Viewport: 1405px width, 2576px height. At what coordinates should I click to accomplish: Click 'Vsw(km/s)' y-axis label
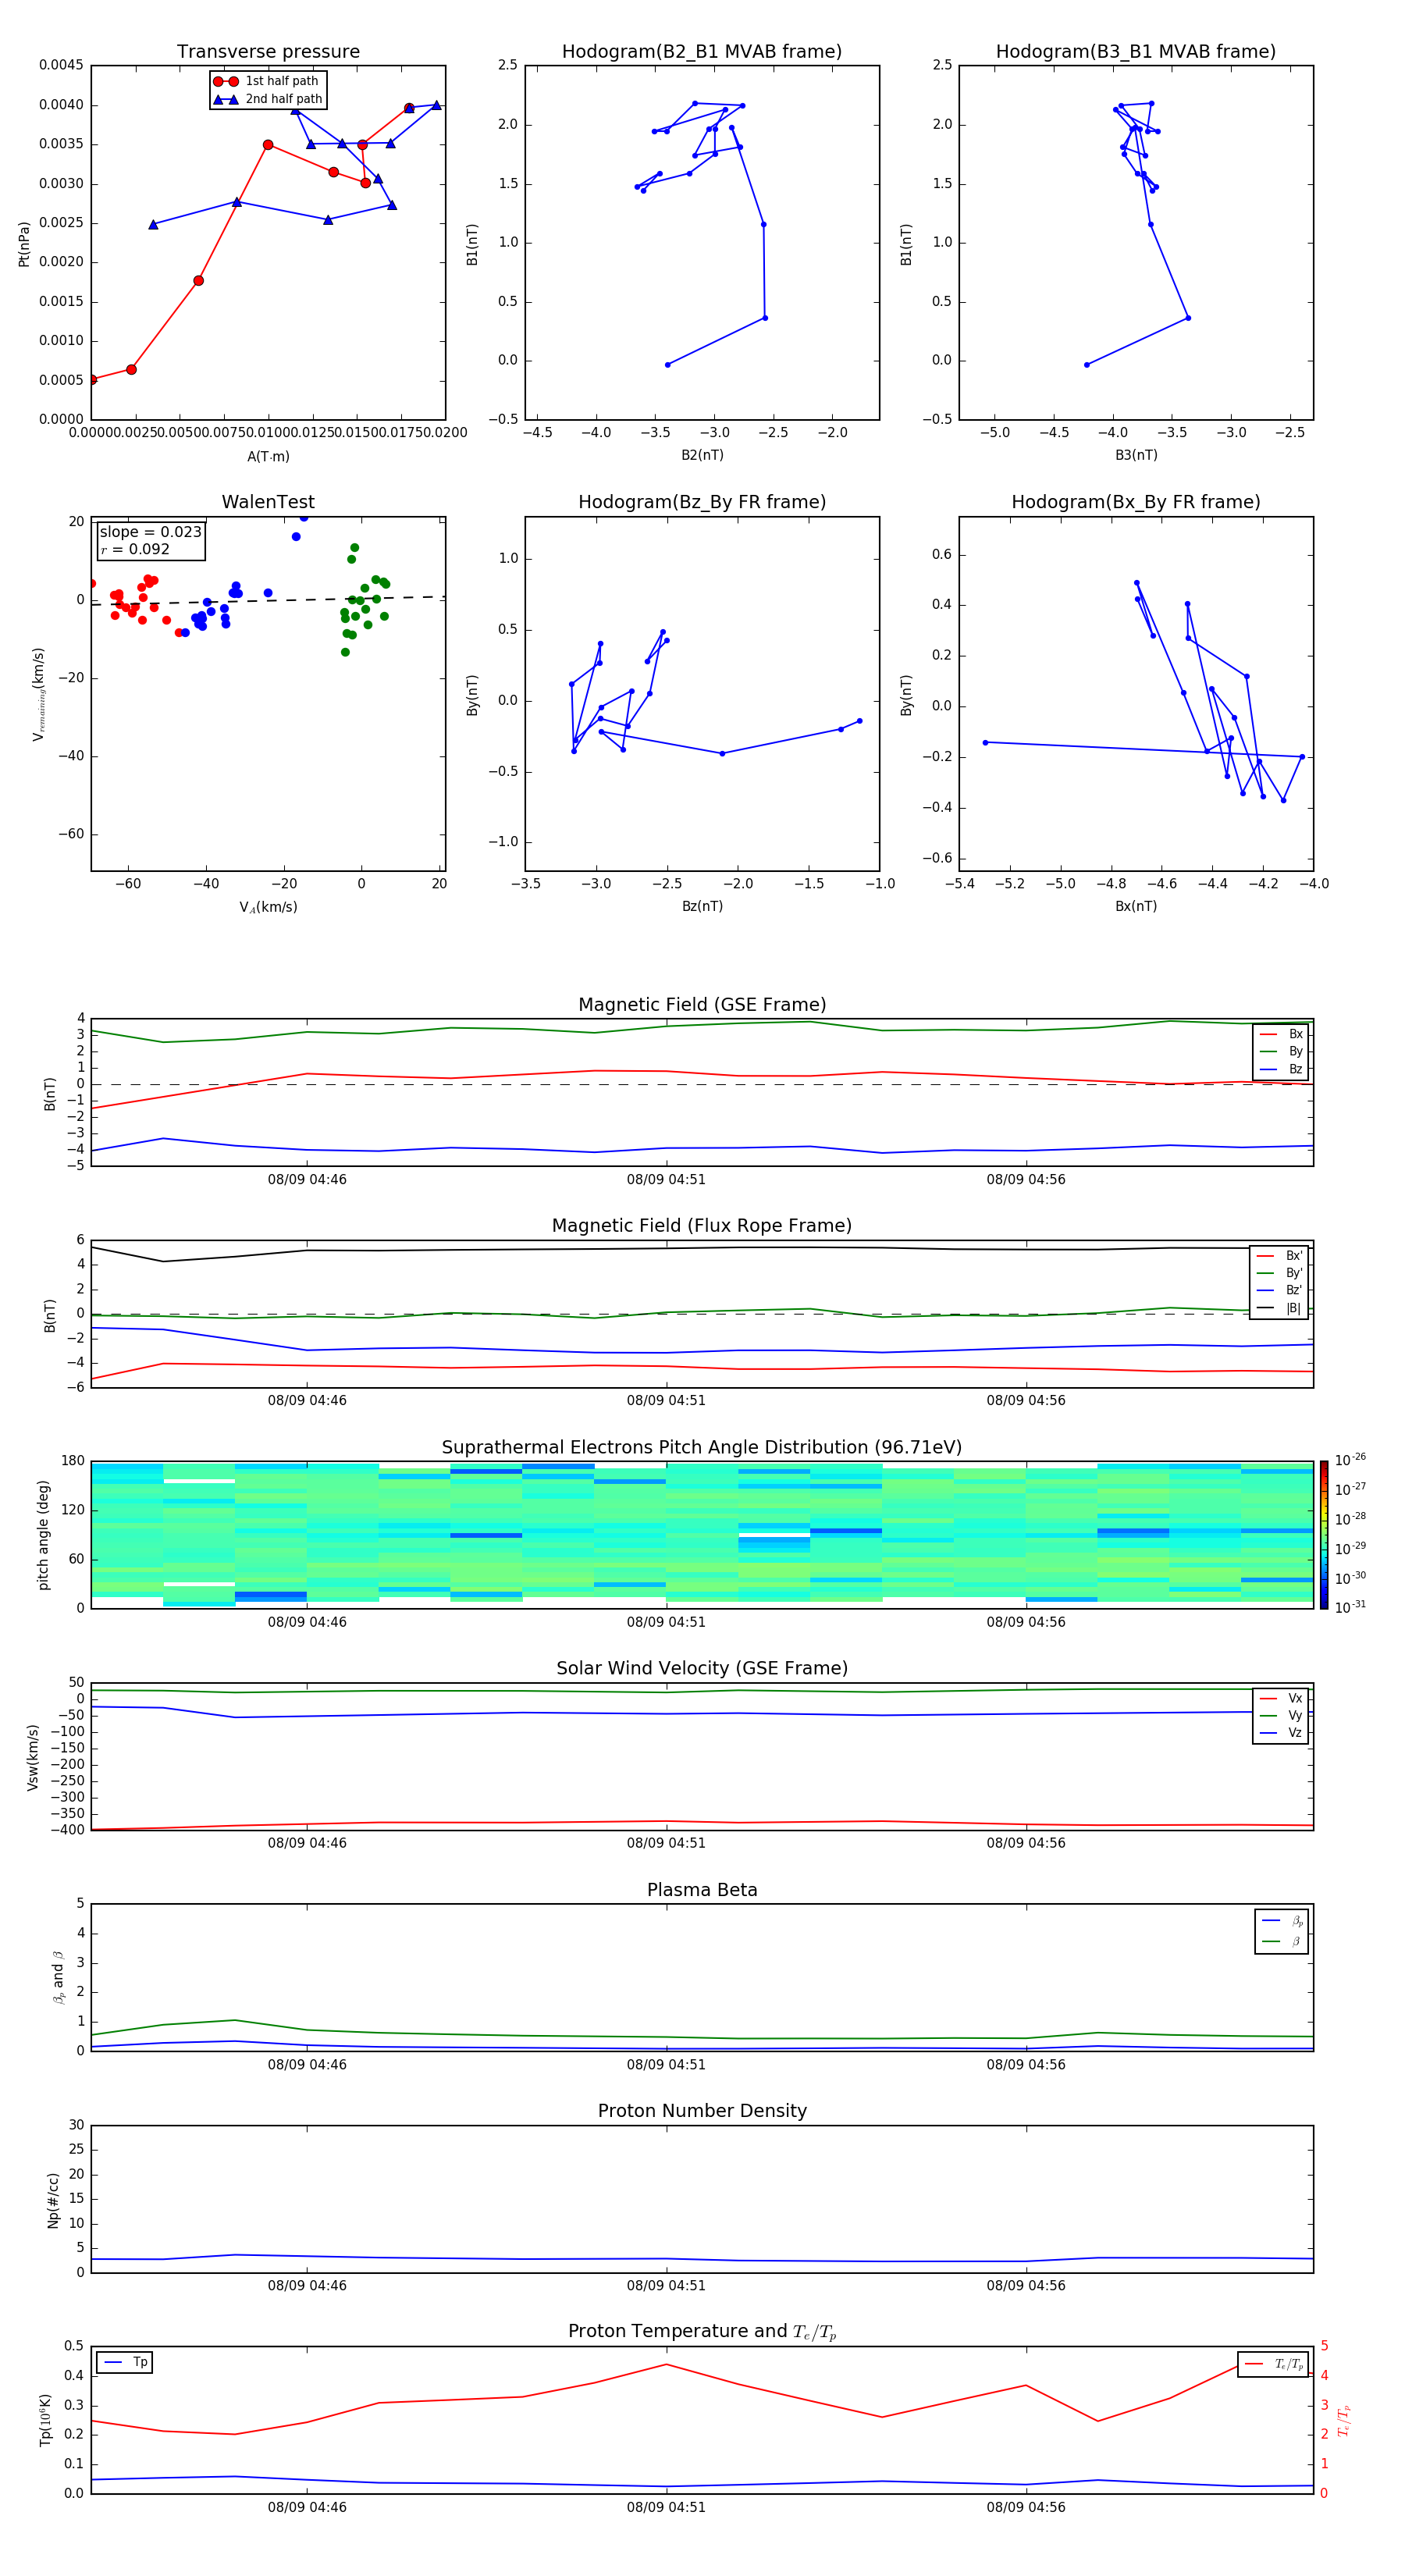(33, 1757)
